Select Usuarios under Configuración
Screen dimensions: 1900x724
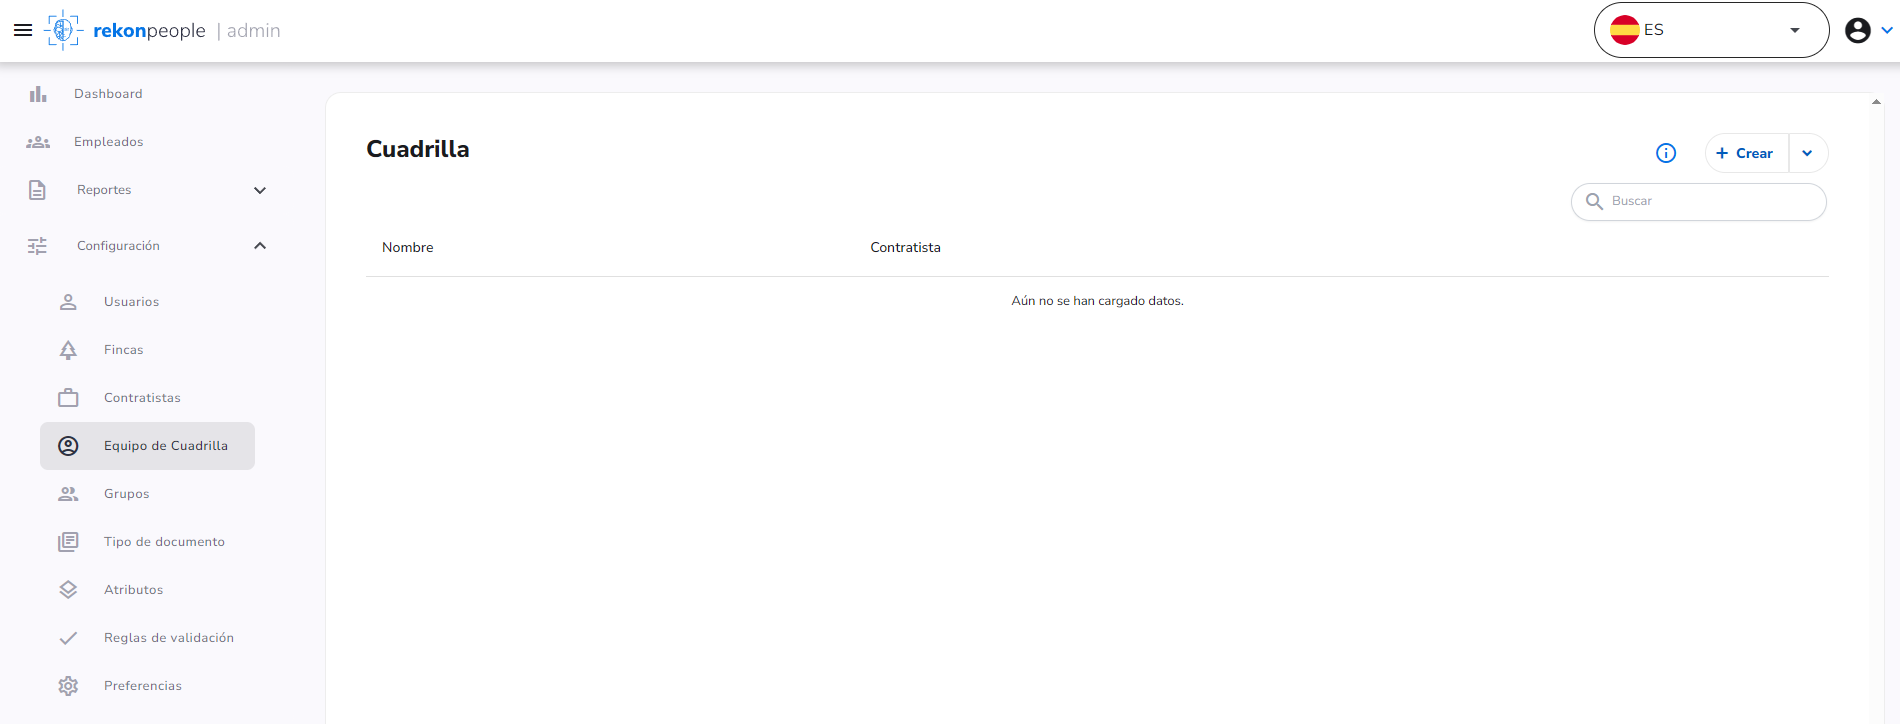pyautogui.click(x=131, y=302)
